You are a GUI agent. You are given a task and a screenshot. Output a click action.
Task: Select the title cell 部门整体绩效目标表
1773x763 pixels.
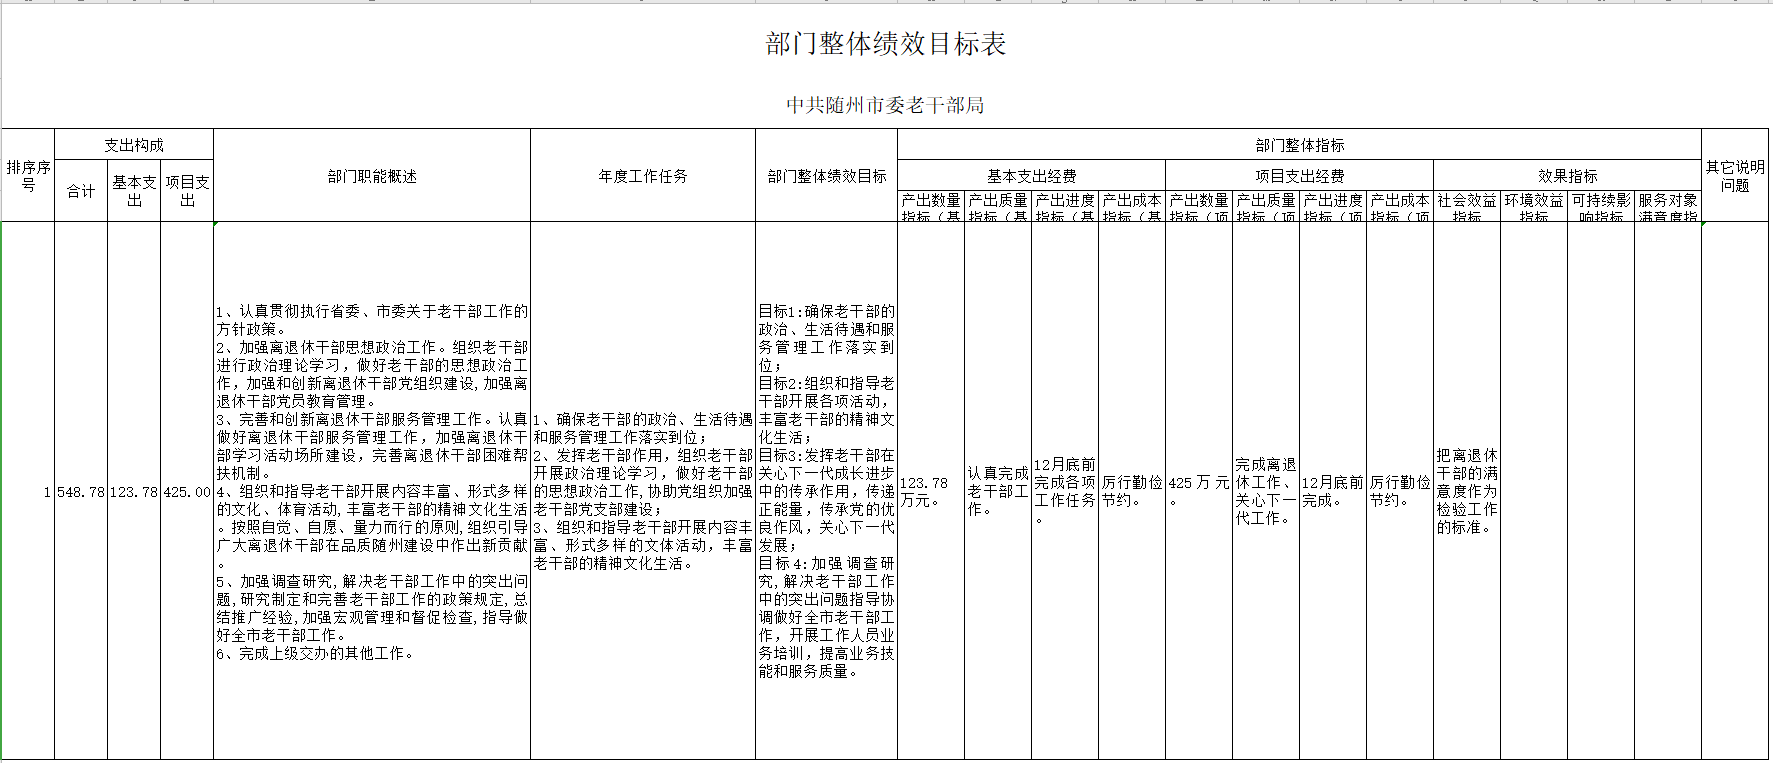tap(885, 44)
